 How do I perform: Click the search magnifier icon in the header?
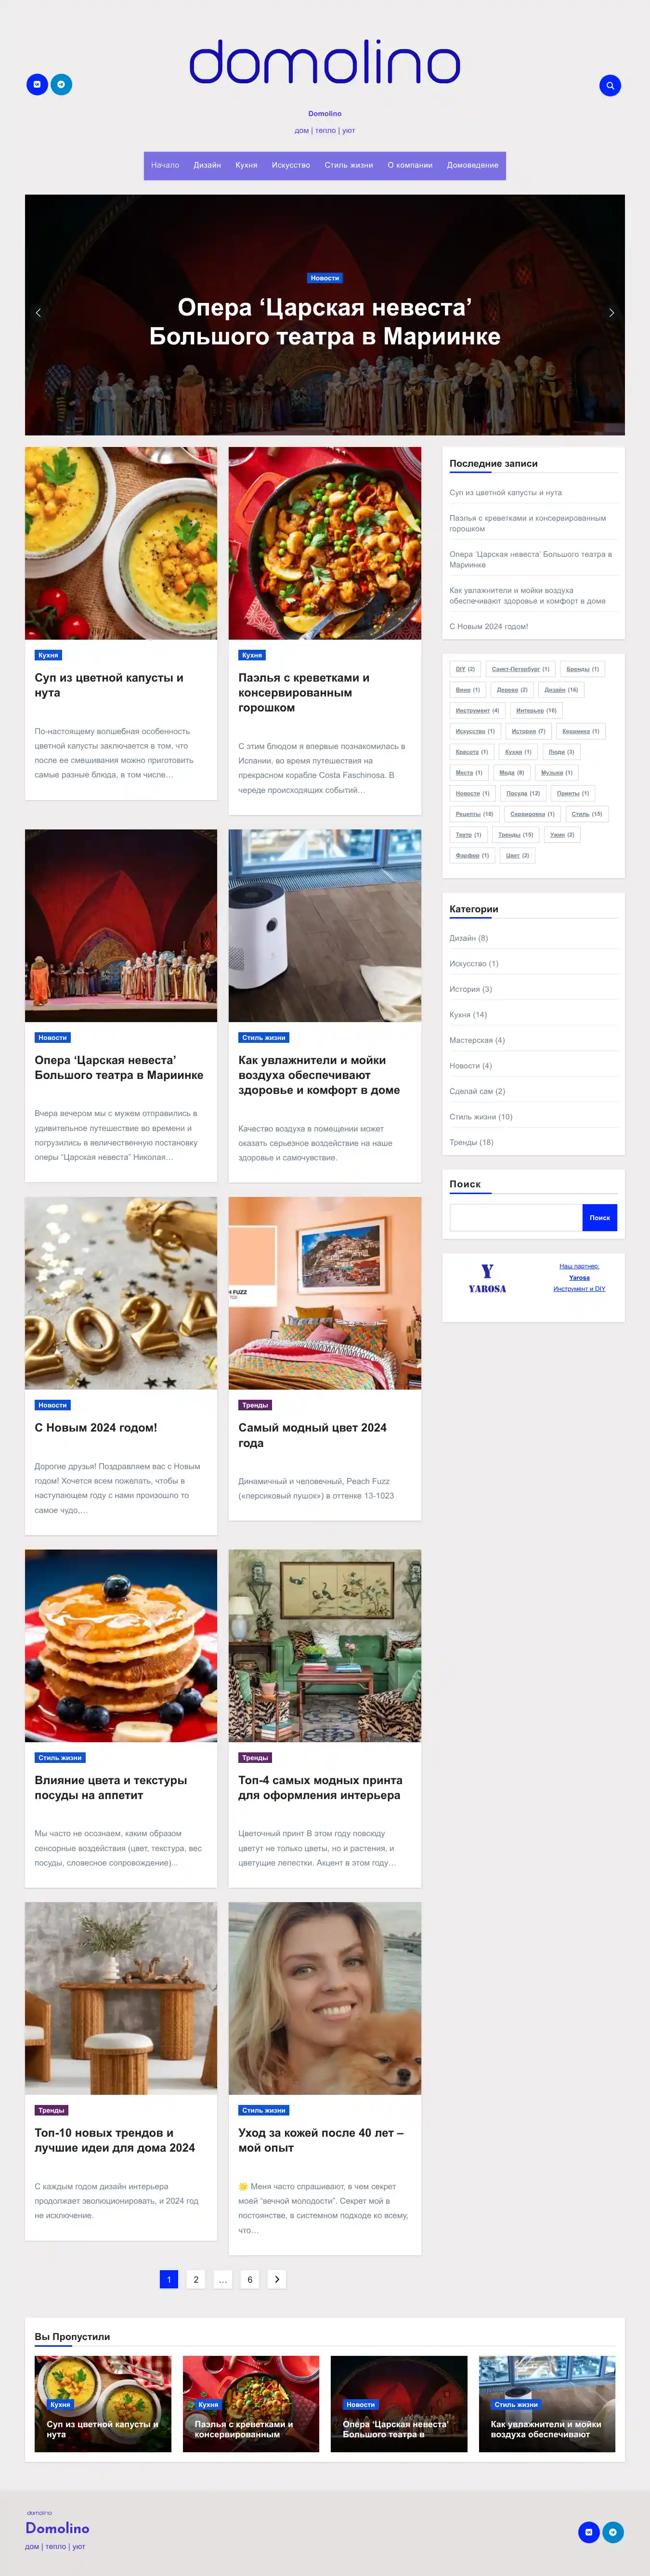(610, 85)
